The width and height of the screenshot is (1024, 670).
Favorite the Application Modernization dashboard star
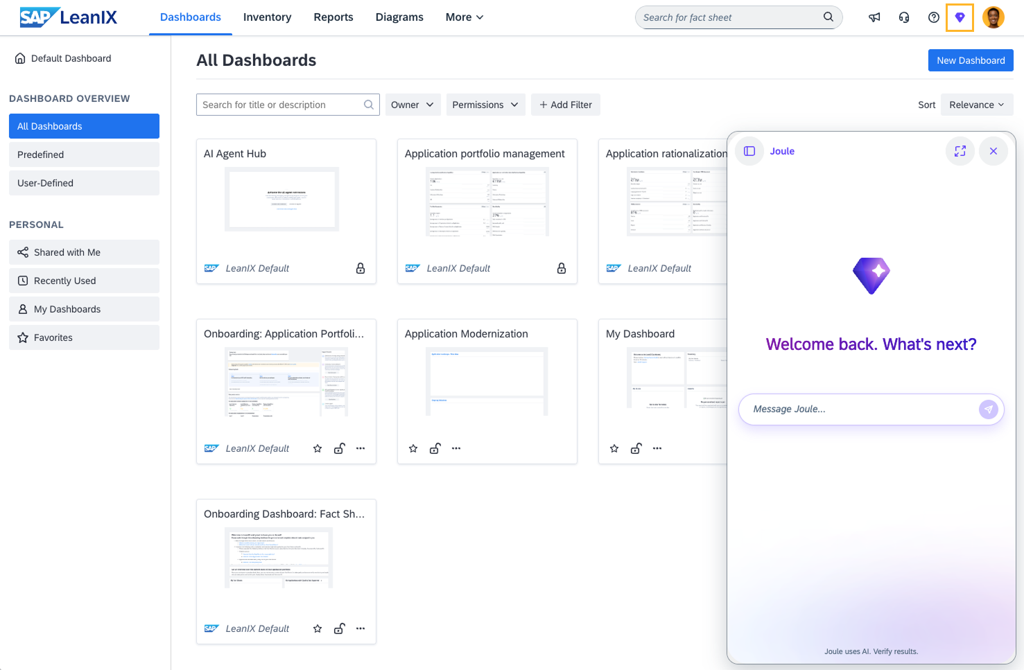[413, 449]
